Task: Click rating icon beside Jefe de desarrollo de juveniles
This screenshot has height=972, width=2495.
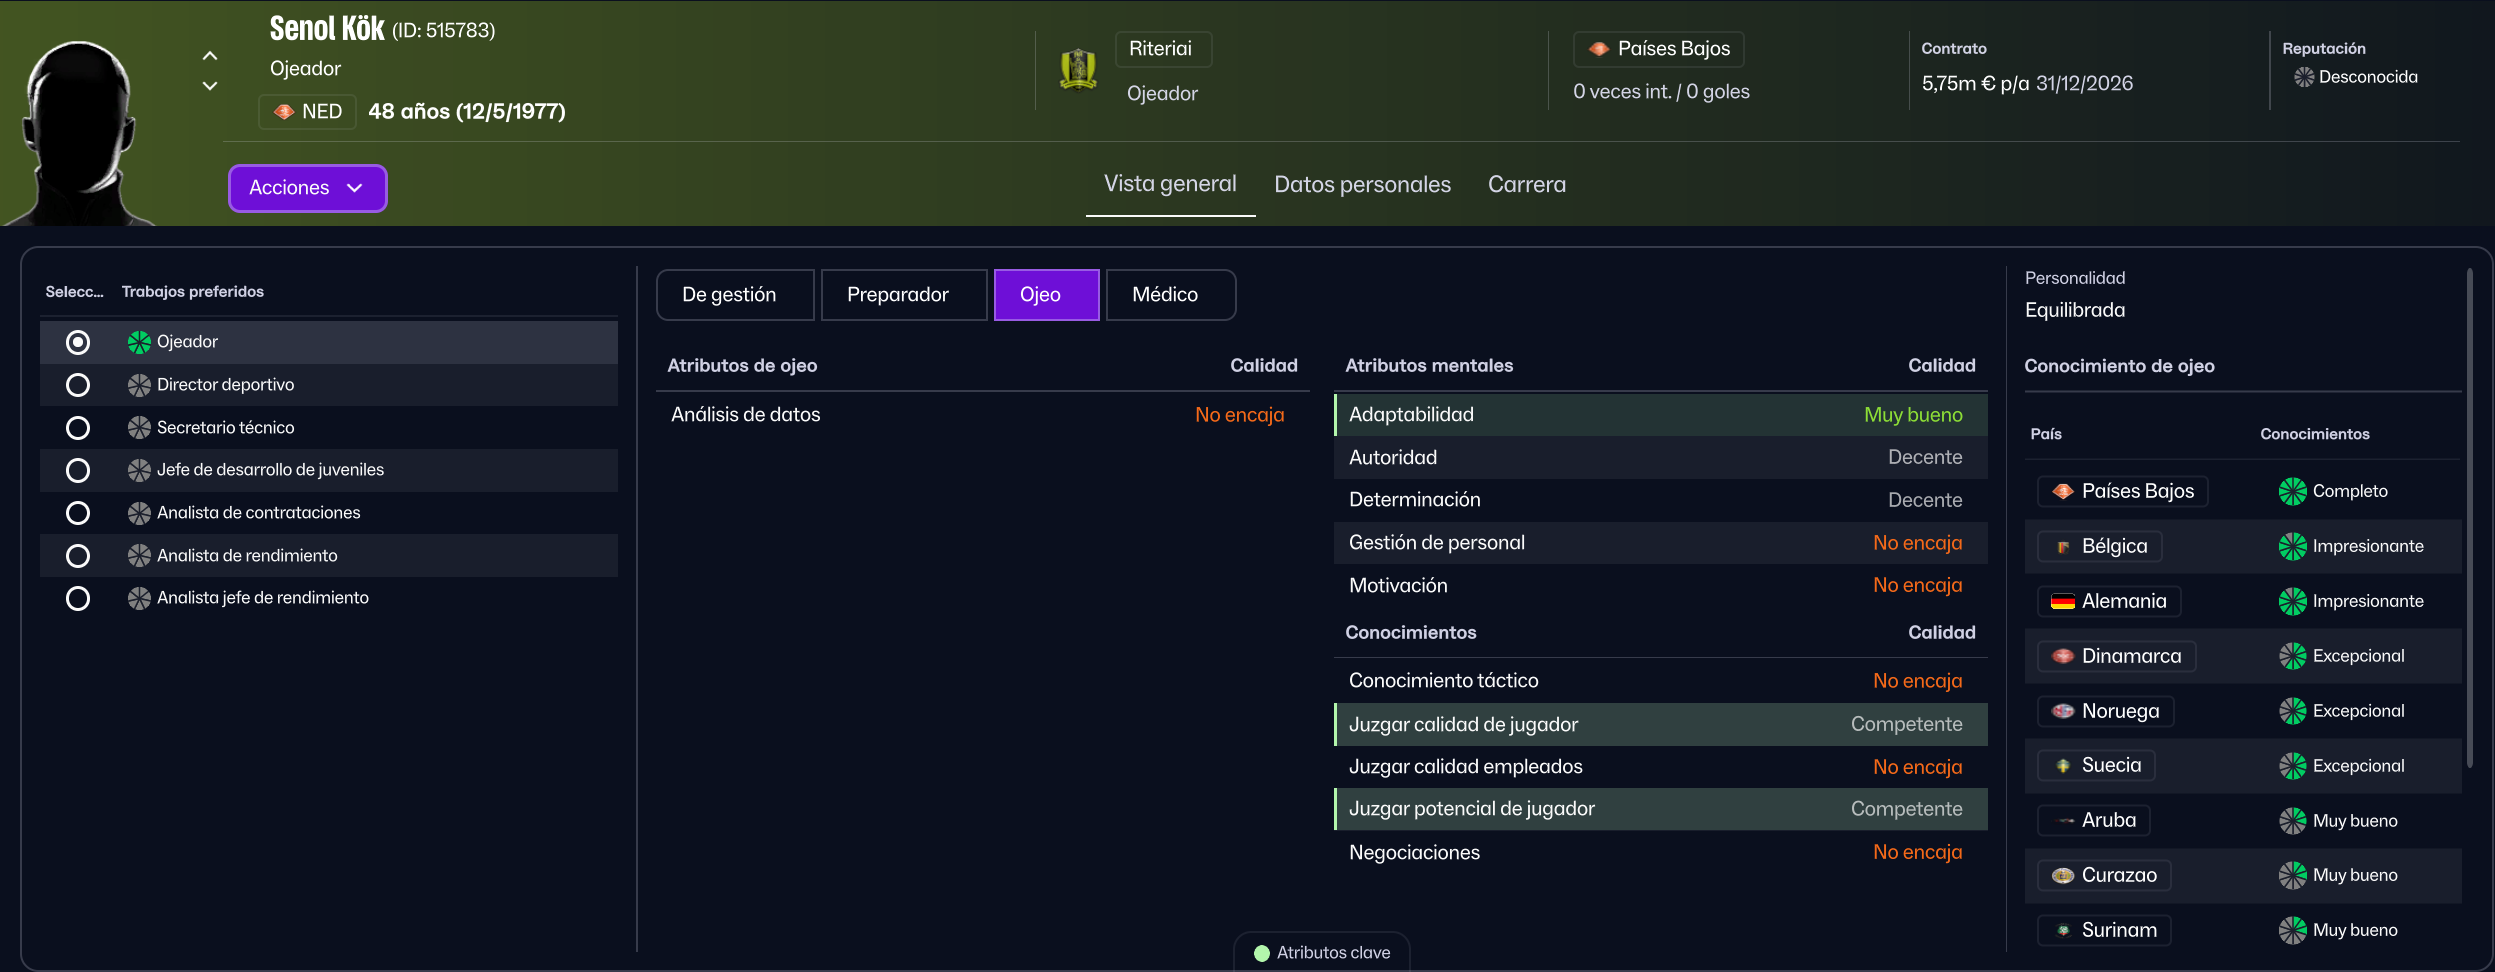Action: pos(139,470)
